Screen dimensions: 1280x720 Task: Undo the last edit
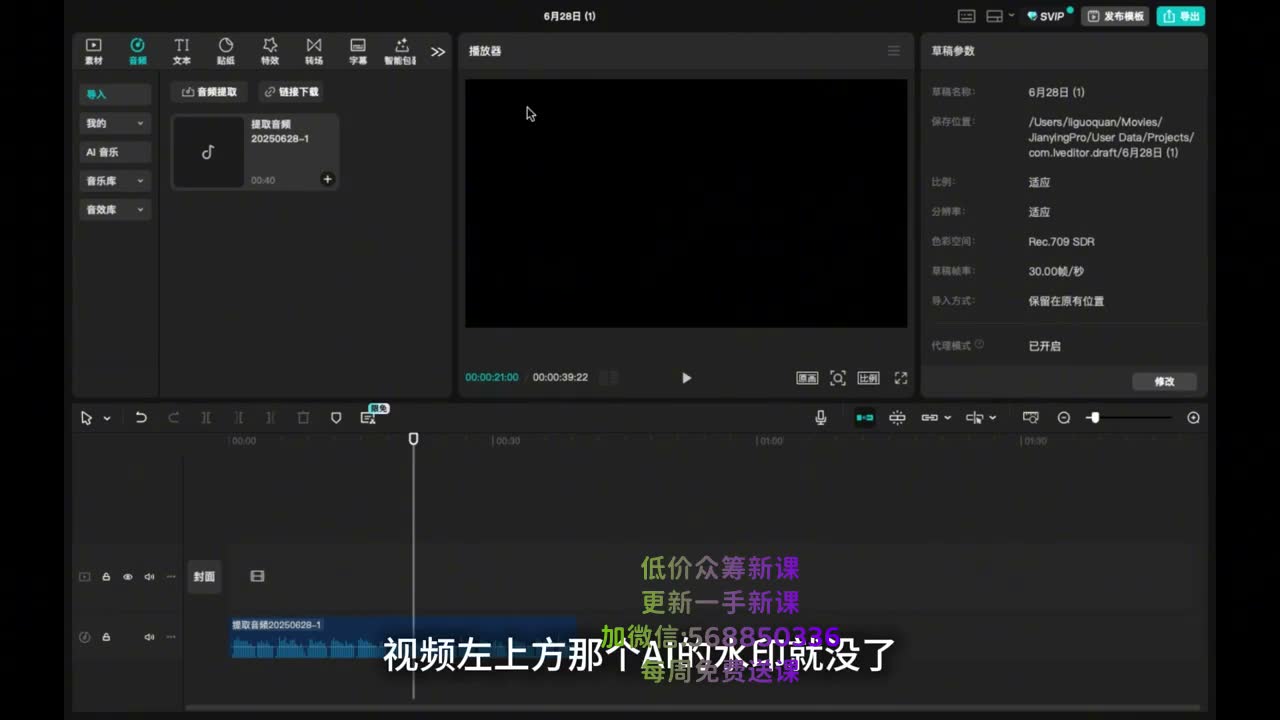[x=141, y=418]
